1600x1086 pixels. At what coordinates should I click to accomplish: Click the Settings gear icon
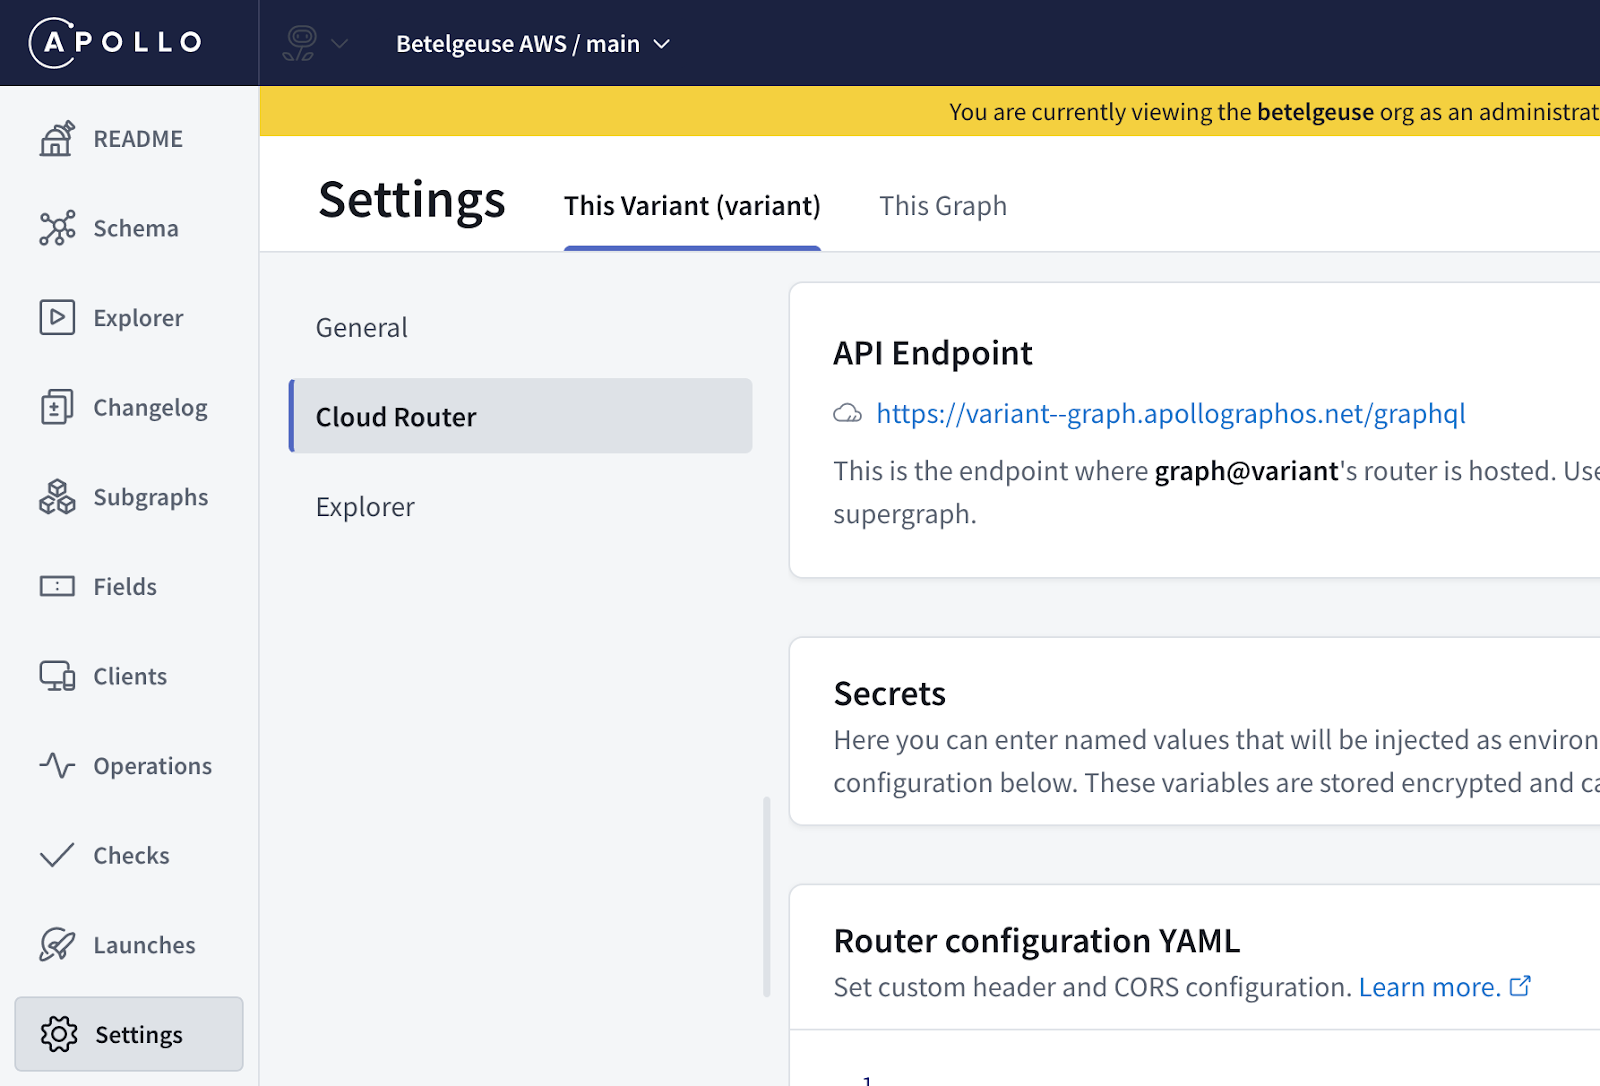tap(59, 1034)
